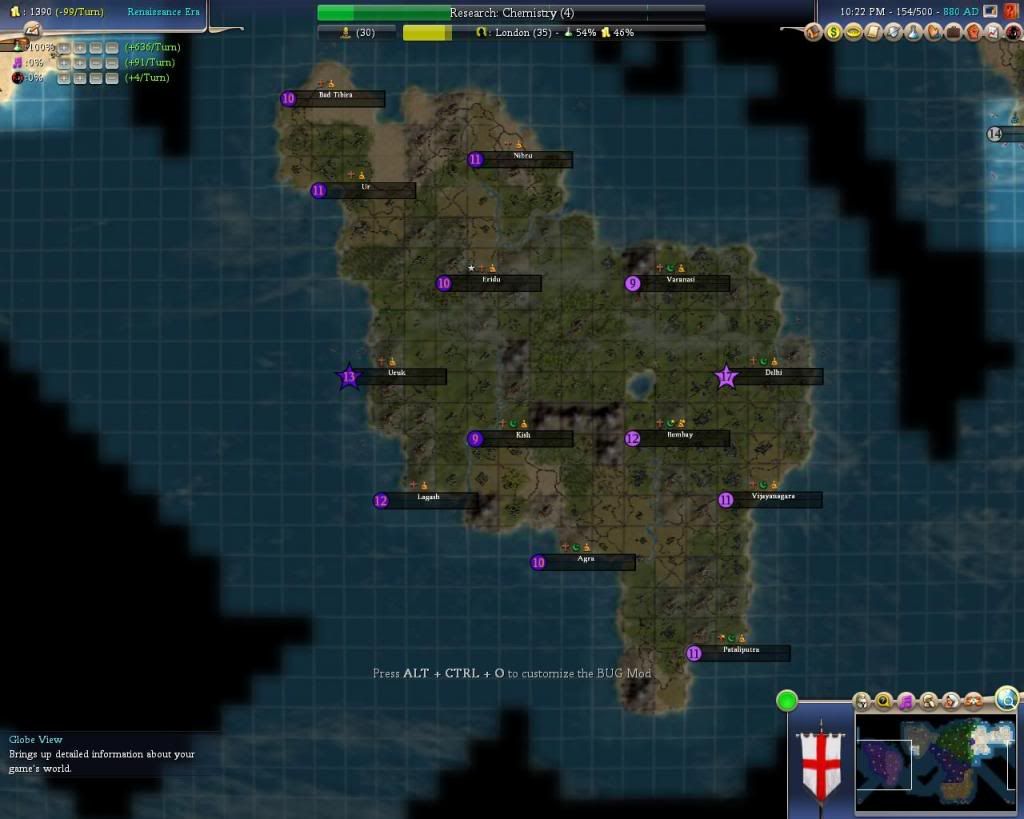Click the 880 AD date text
Viewport: 1024px width, 819px height.
coord(961,12)
